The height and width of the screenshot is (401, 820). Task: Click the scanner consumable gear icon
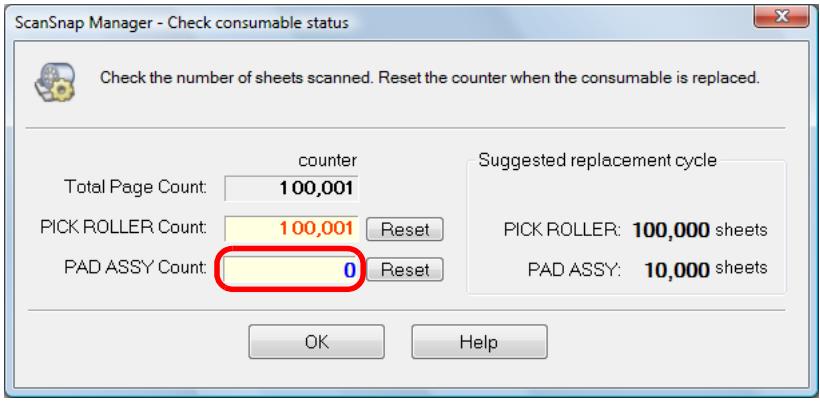click(55, 82)
